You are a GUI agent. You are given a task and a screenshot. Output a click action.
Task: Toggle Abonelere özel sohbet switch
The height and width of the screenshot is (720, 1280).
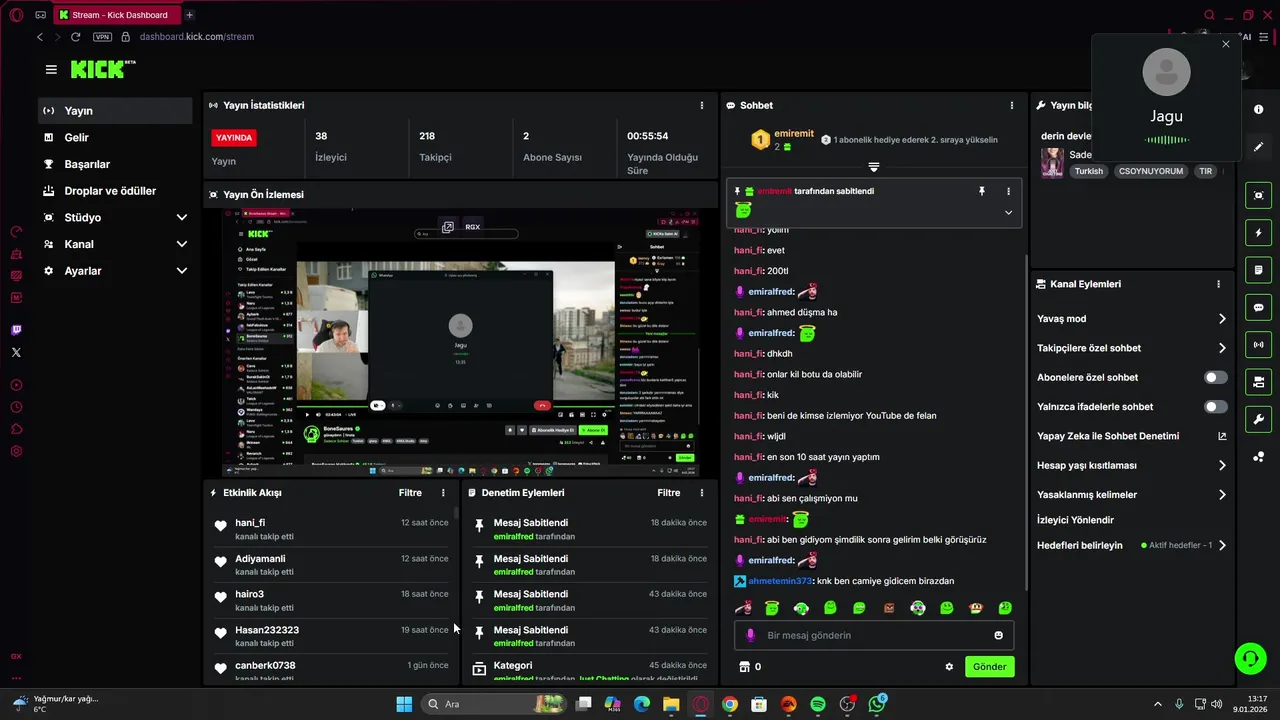pos(1216,378)
